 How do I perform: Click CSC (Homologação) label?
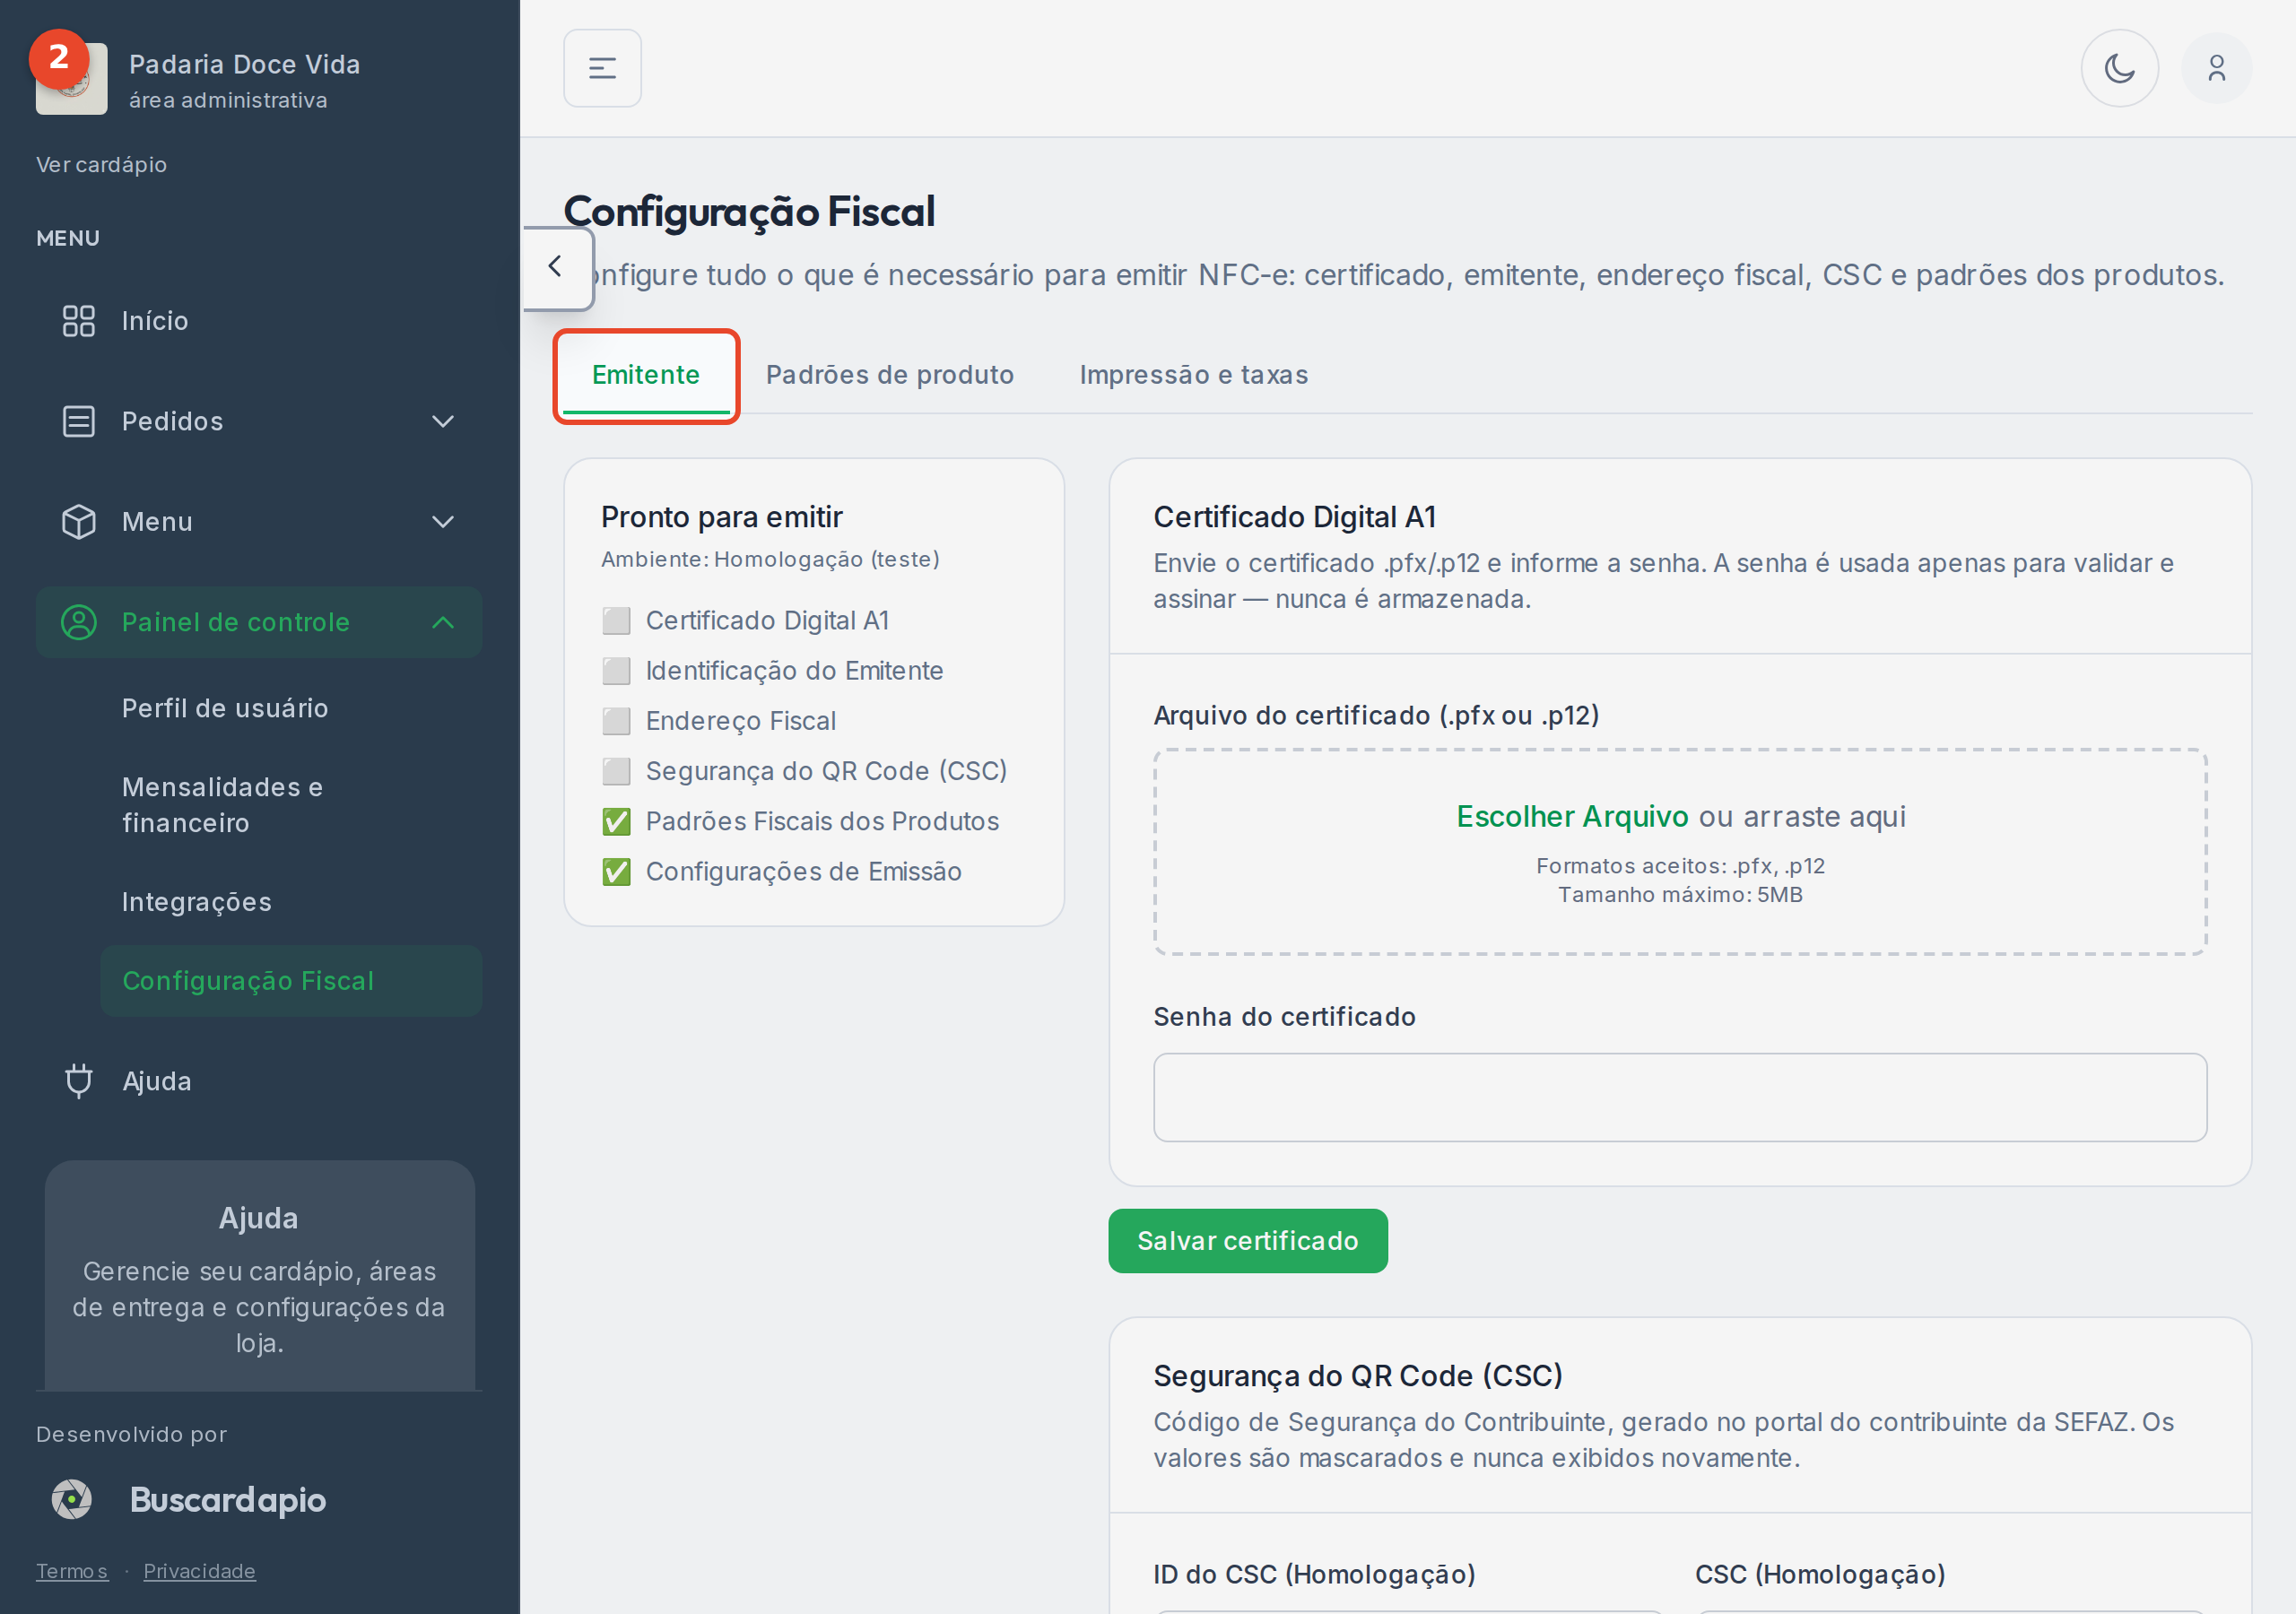(1819, 1574)
